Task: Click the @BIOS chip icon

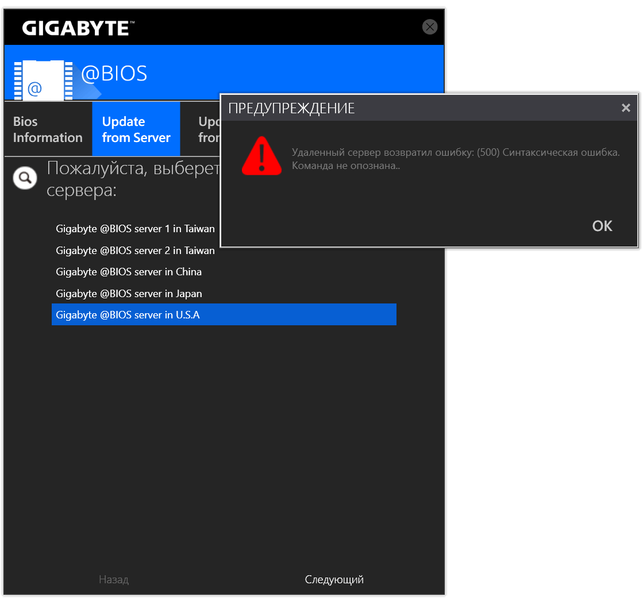Action: coord(43,80)
